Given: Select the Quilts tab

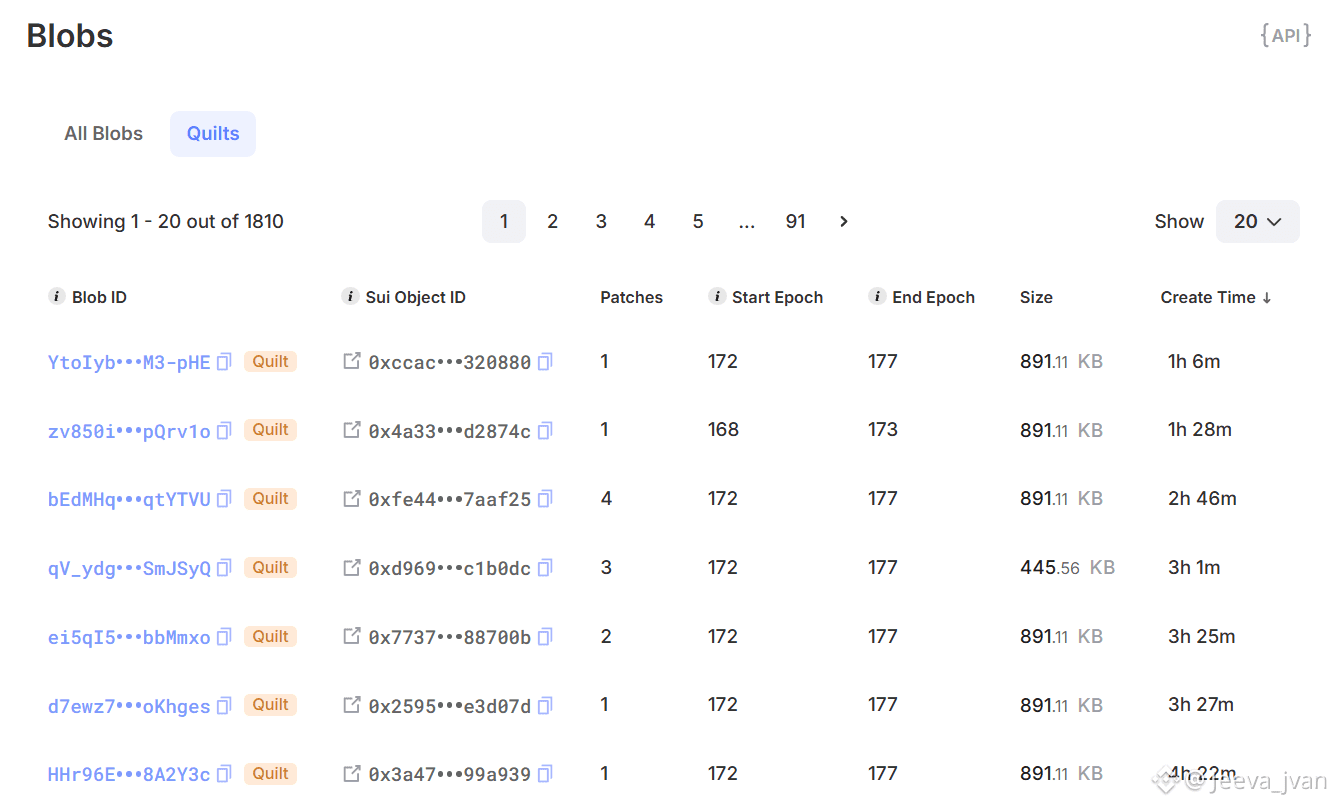Looking at the screenshot, I should pyautogui.click(x=213, y=134).
